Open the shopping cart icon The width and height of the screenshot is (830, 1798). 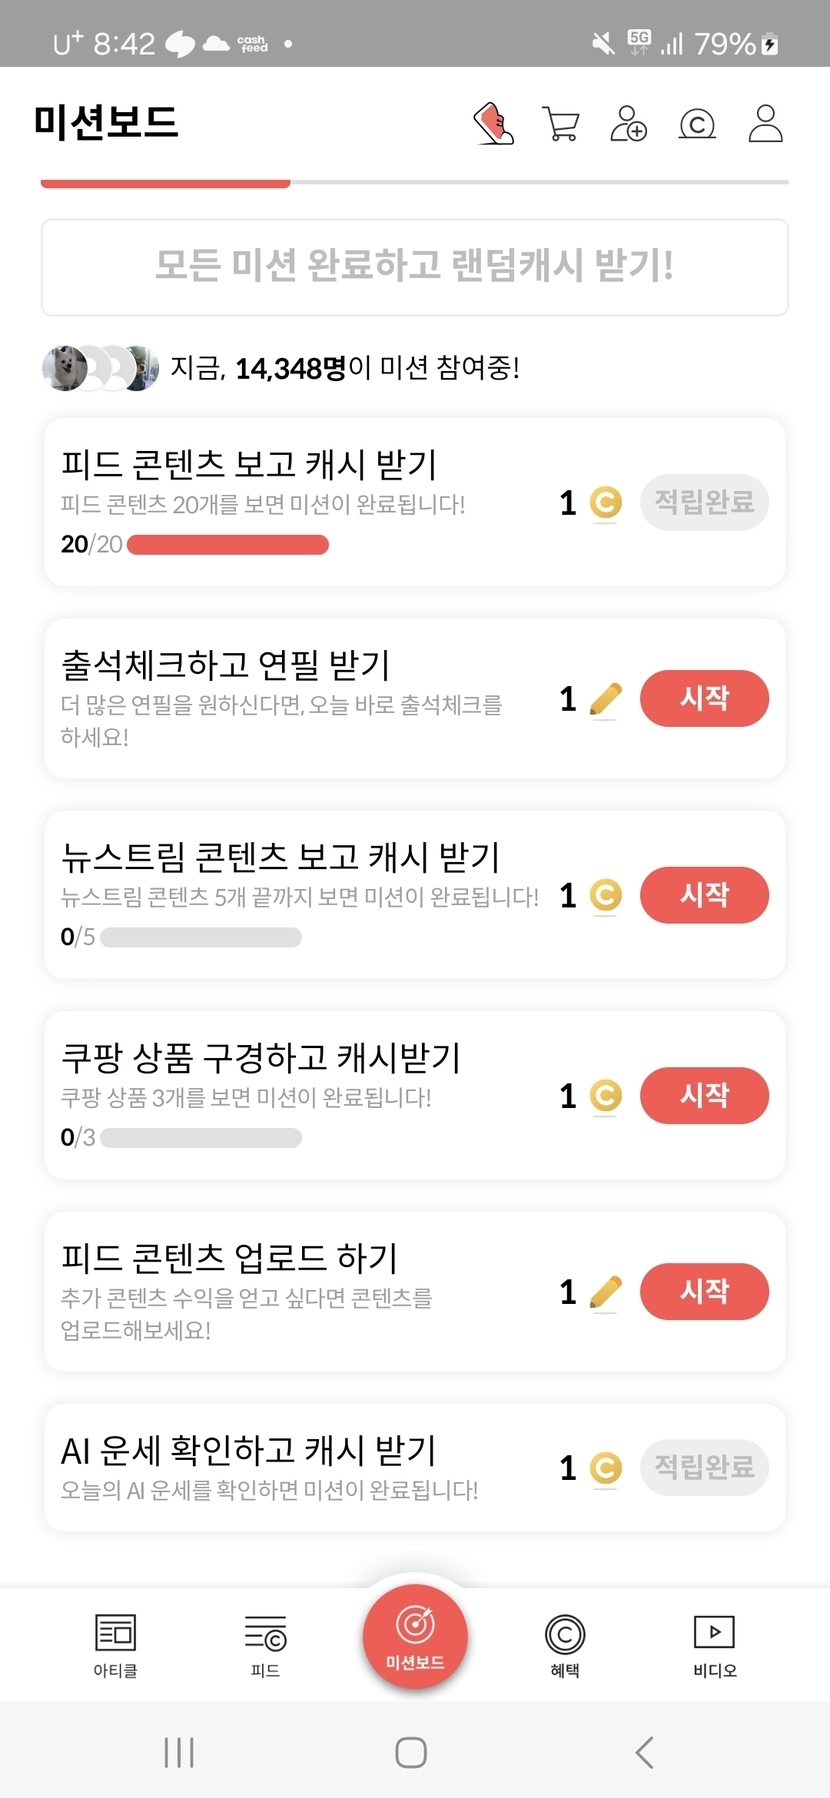[560, 124]
